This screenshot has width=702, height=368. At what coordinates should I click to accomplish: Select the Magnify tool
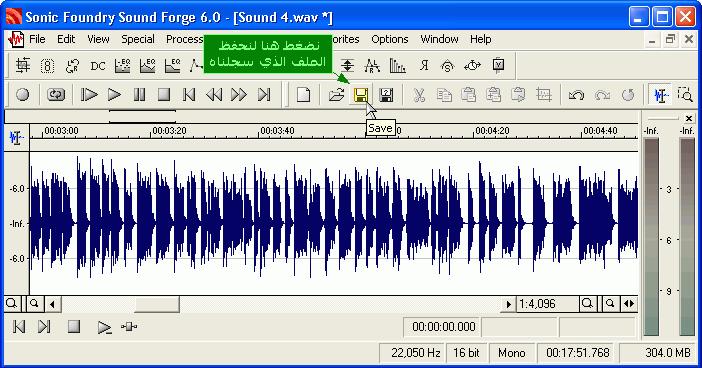[x=685, y=94]
